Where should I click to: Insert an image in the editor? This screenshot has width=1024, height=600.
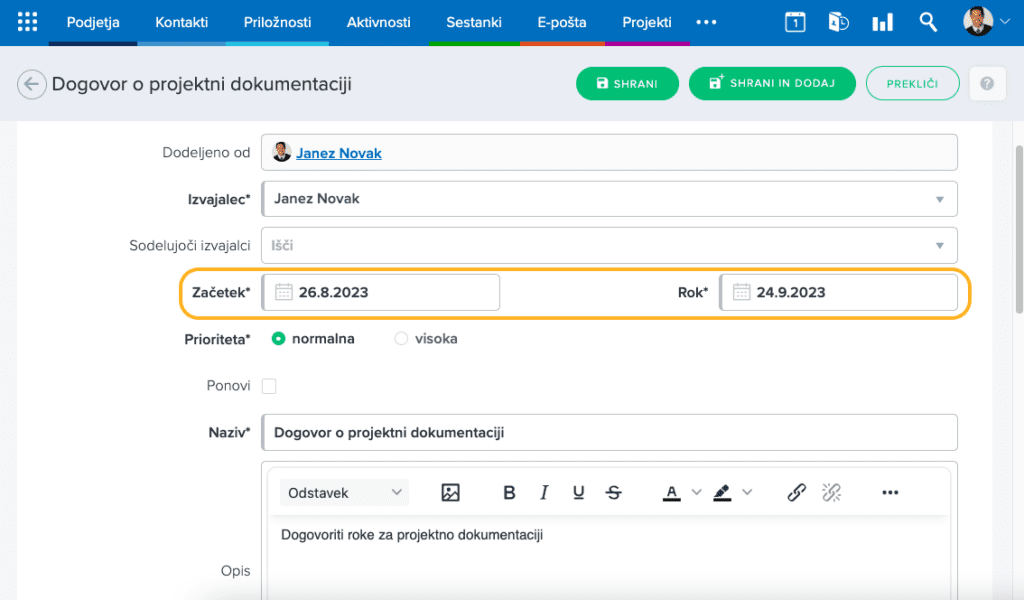click(x=450, y=492)
